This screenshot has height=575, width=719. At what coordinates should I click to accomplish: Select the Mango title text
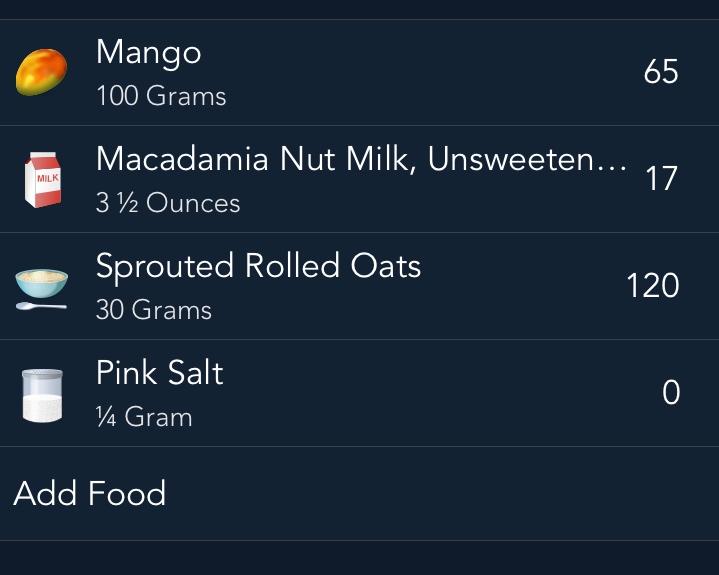[x=148, y=53]
